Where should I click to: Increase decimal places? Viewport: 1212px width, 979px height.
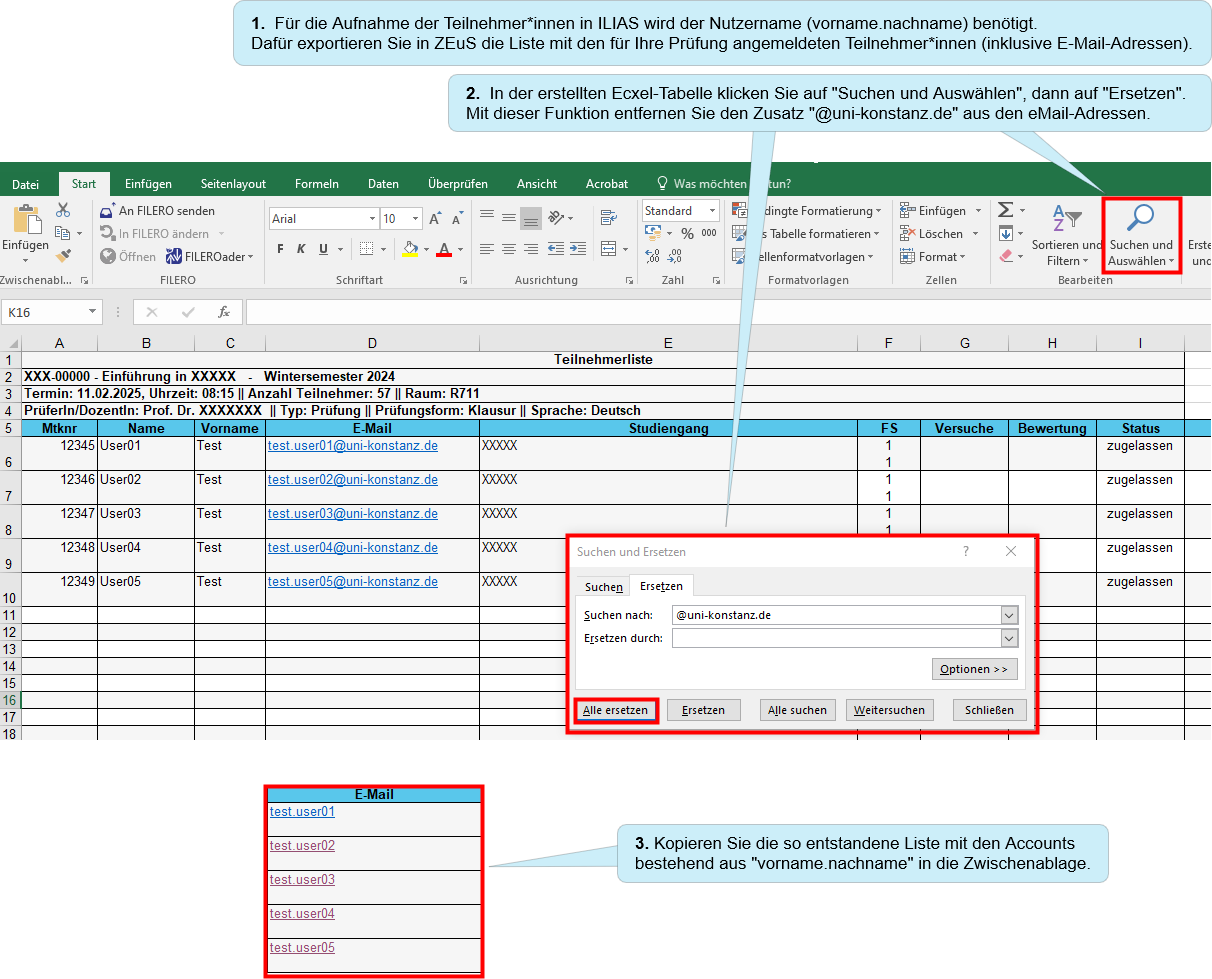(653, 257)
